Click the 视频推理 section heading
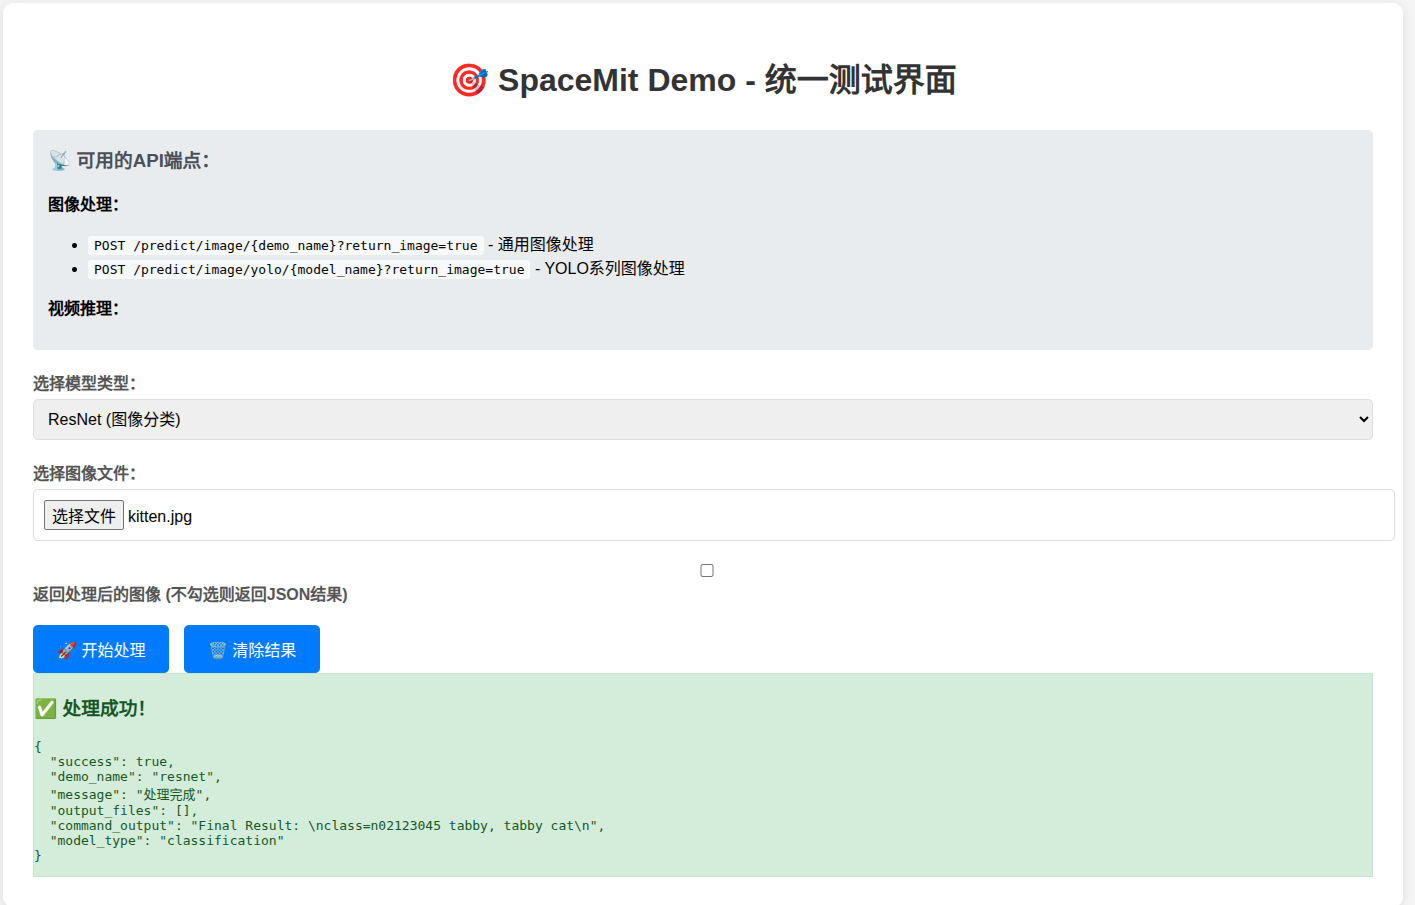Screen dimensions: 1415x905 click(x=83, y=309)
